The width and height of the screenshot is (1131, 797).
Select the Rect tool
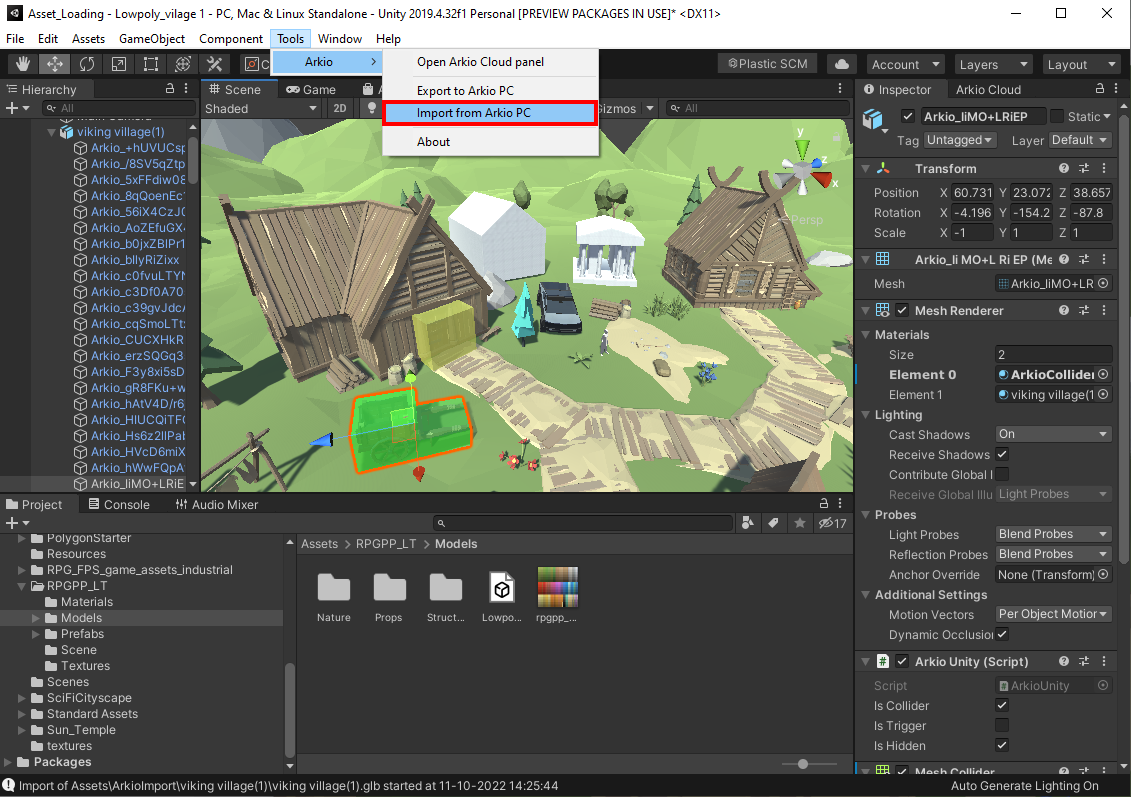tap(151, 64)
